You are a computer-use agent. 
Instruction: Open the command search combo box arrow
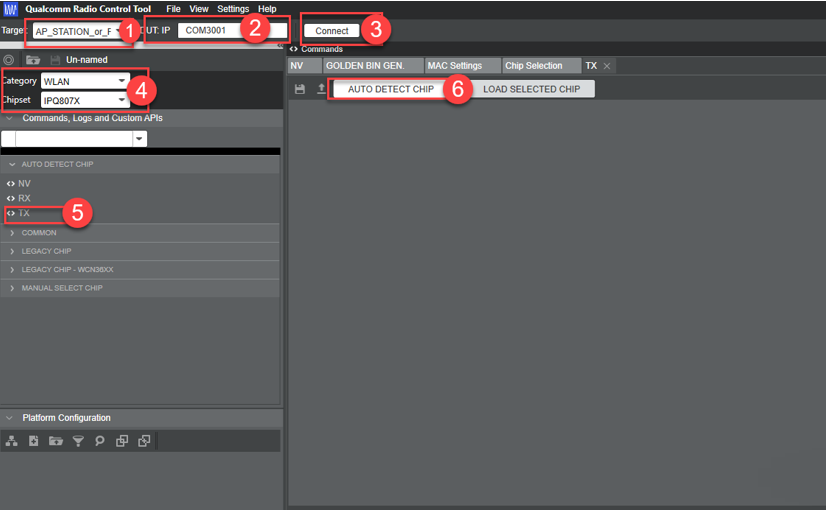[x=139, y=139]
